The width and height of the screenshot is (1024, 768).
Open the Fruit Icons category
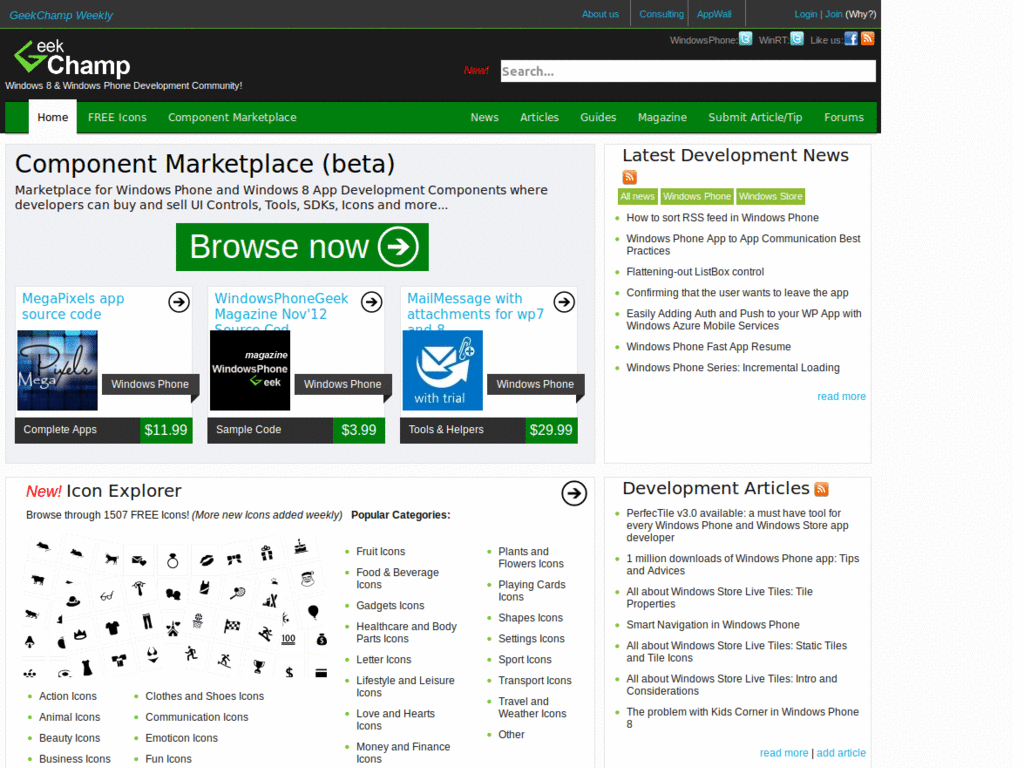[x=381, y=552]
